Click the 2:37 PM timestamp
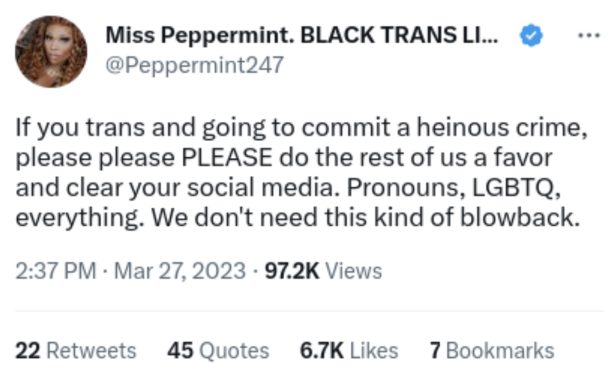The width and height of the screenshot is (608, 379). 56,271
